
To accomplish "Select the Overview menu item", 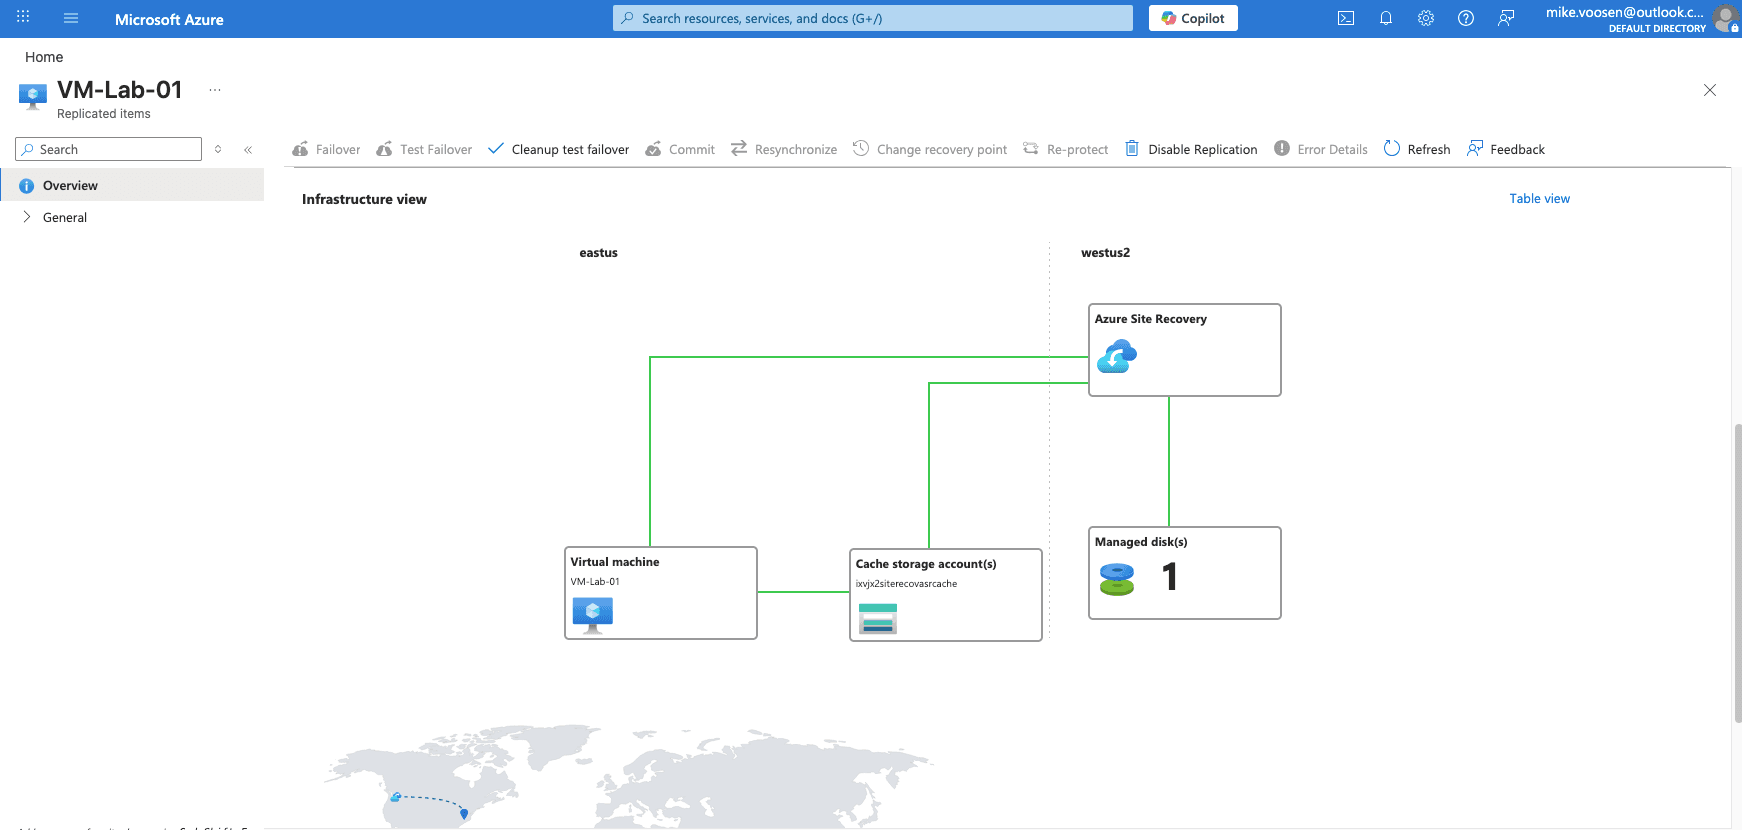I will coord(132,185).
